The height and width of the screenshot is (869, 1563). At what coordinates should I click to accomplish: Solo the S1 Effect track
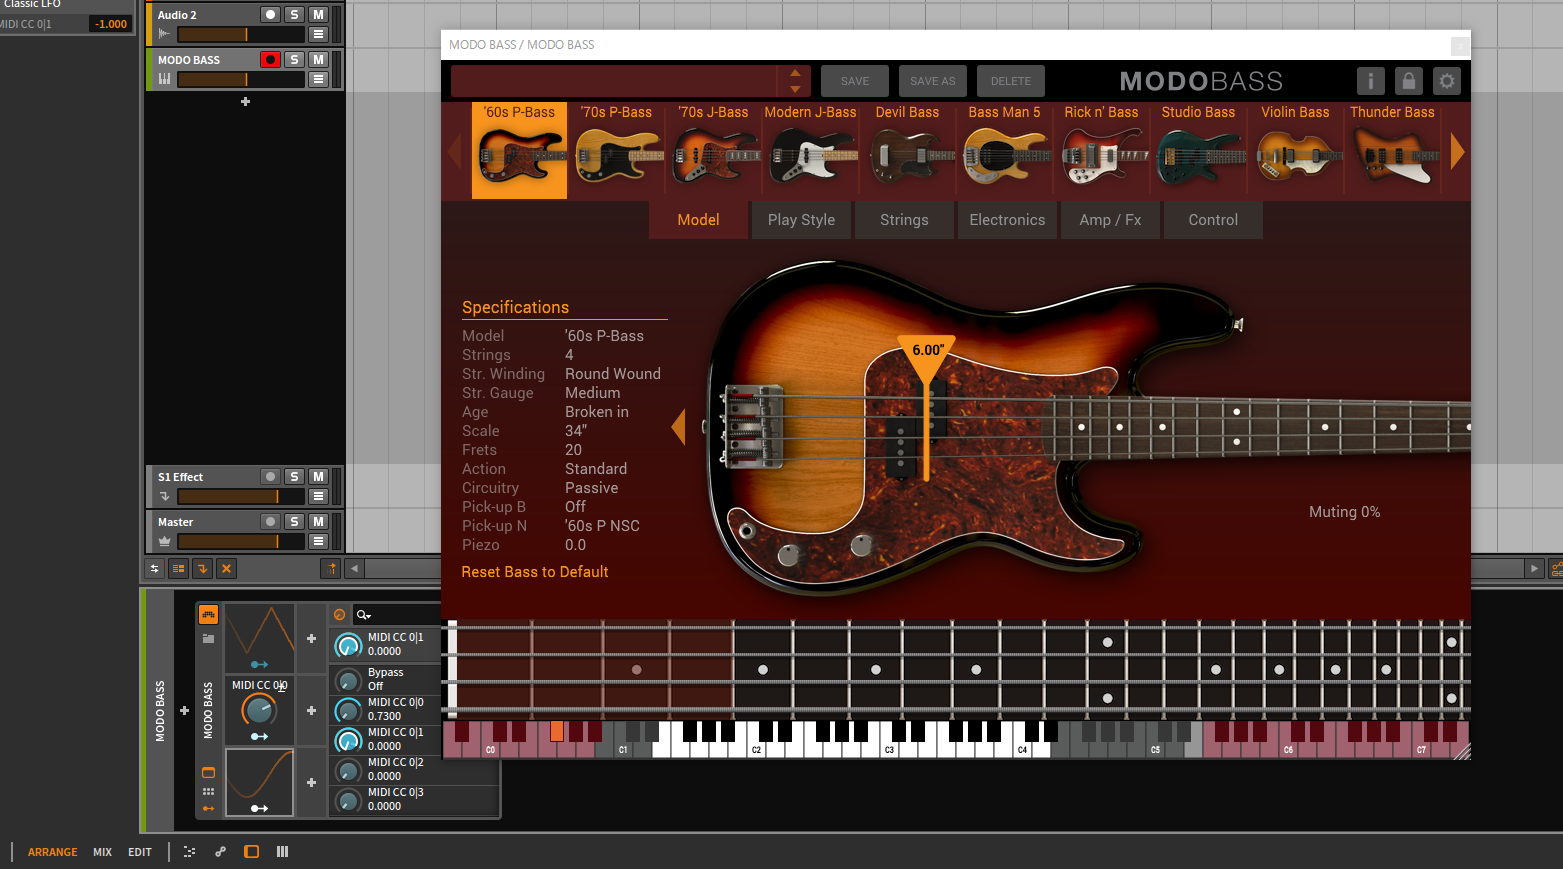pos(294,477)
